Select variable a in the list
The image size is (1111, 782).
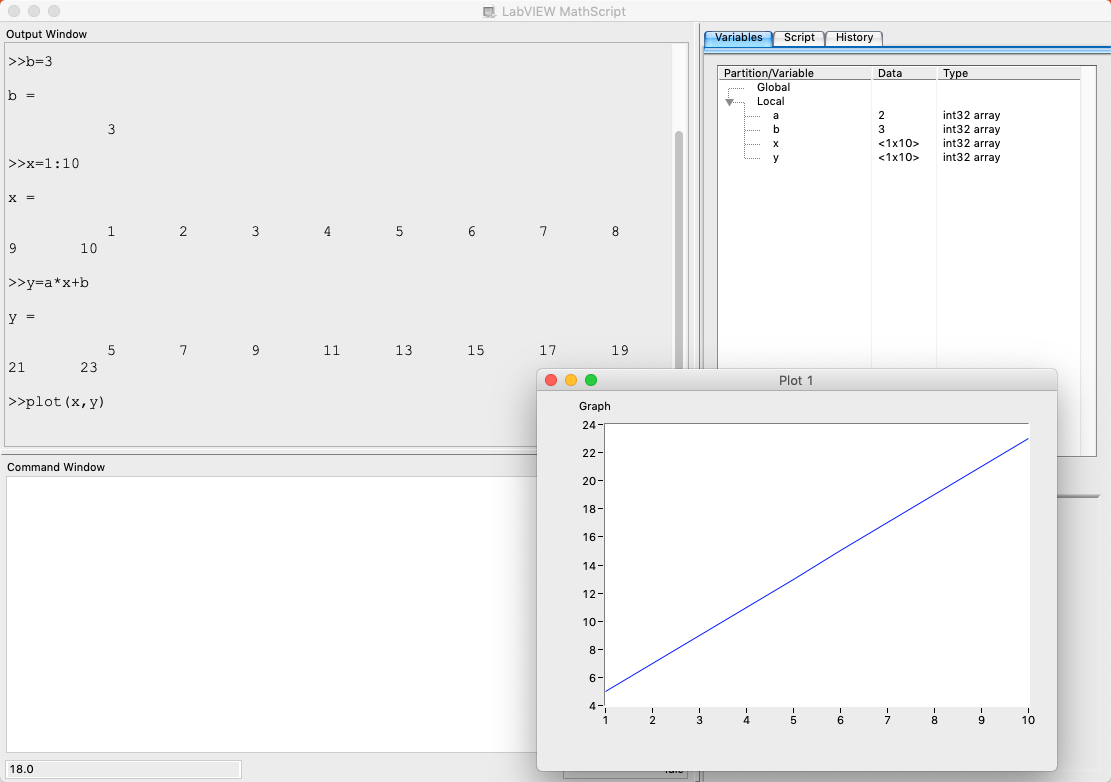coord(776,115)
